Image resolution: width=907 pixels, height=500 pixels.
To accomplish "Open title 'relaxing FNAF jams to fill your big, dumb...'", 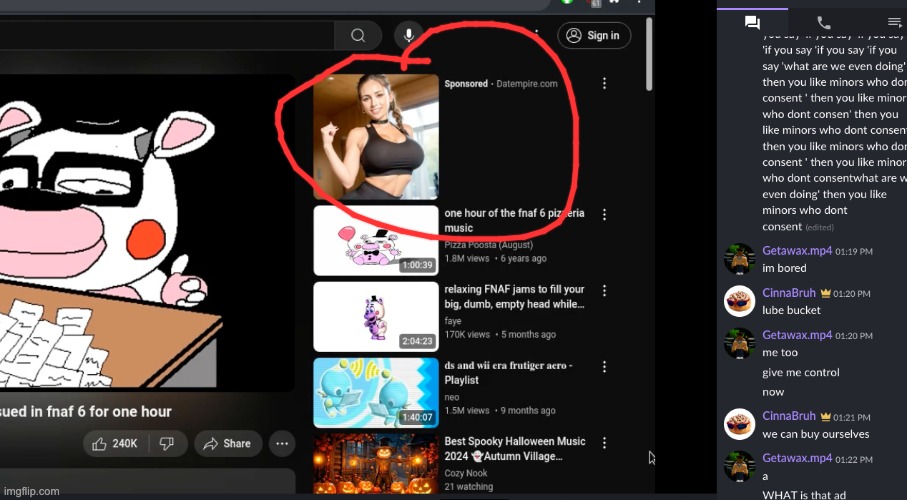I will point(514,297).
